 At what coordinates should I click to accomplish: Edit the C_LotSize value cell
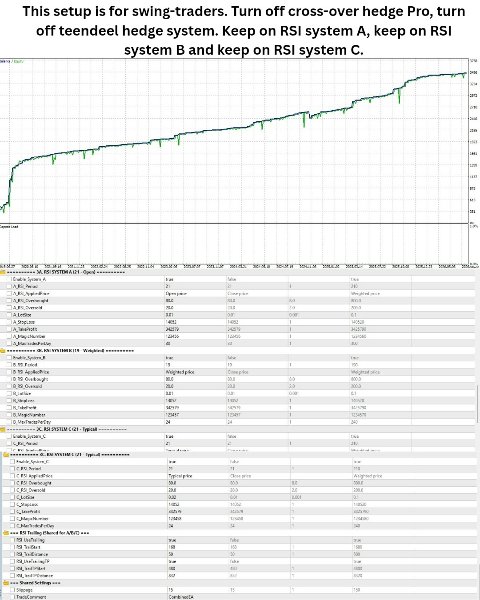198,497
